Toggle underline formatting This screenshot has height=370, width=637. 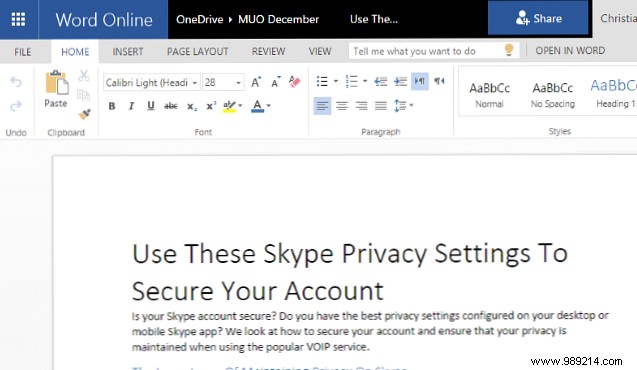pos(151,106)
